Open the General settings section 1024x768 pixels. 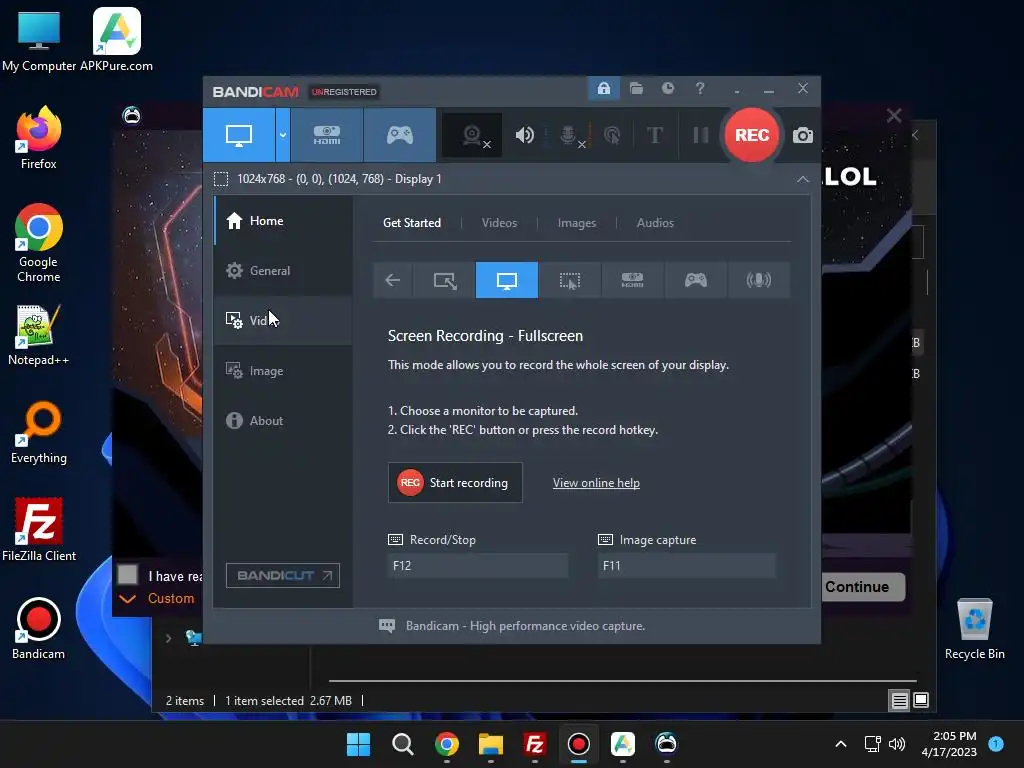tap(283, 270)
